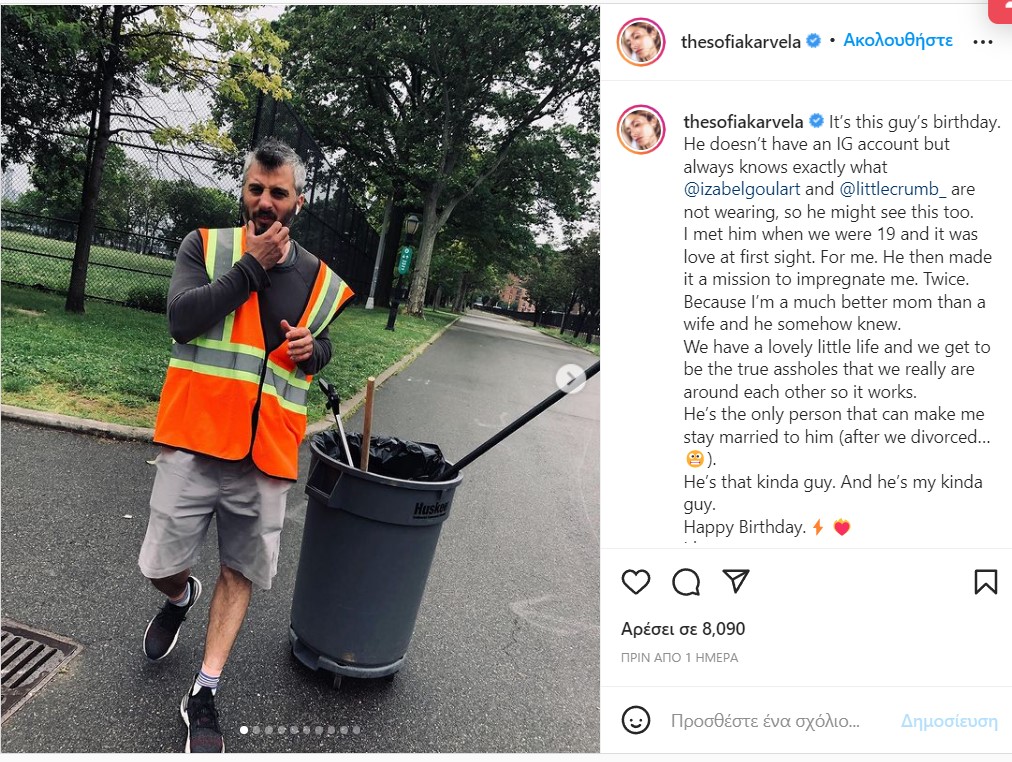Open thesofiakarvela profile picture in header
This screenshot has width=1012, height=762.
tap(641, 42)
